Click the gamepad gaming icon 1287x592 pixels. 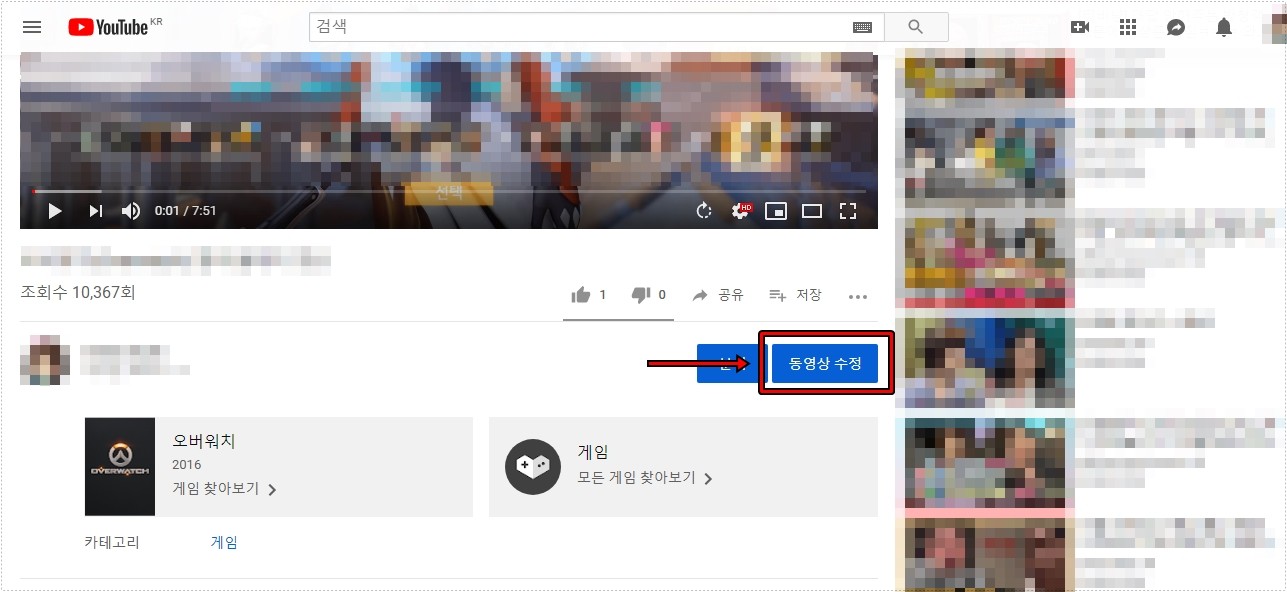(533, 467)
